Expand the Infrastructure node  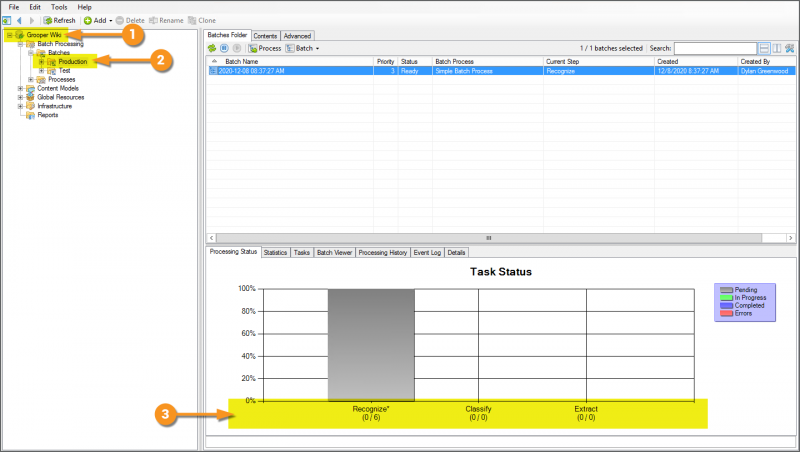20,106
